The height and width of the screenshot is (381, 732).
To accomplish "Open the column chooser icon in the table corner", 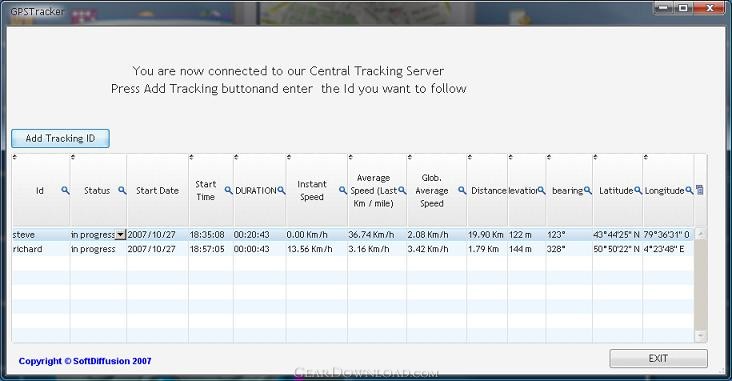I will (x=700, y=190).
